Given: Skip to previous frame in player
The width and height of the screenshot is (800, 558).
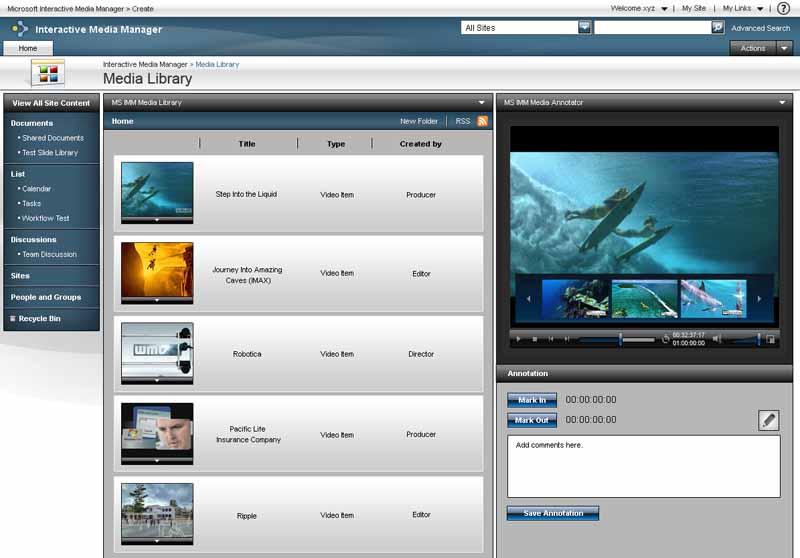Looking at the screenshot, I should (551, 339).
